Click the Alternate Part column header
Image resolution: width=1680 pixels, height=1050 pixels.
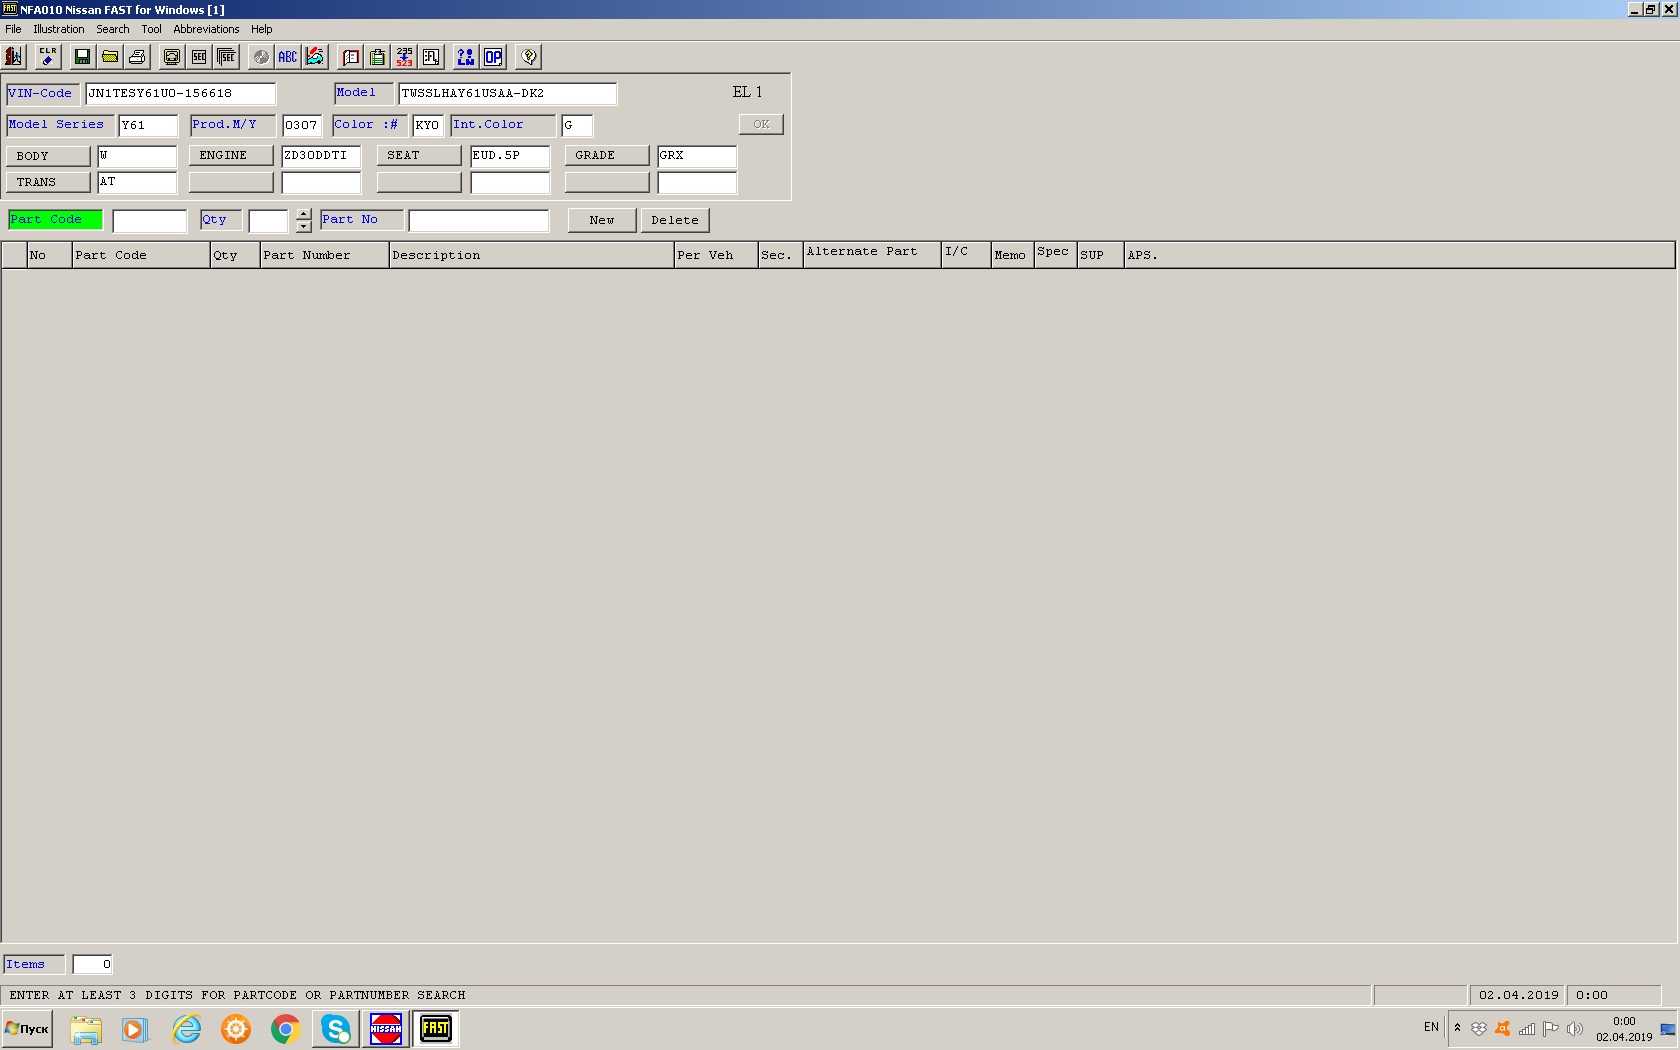pyautogui.click(x=872, y=255)
